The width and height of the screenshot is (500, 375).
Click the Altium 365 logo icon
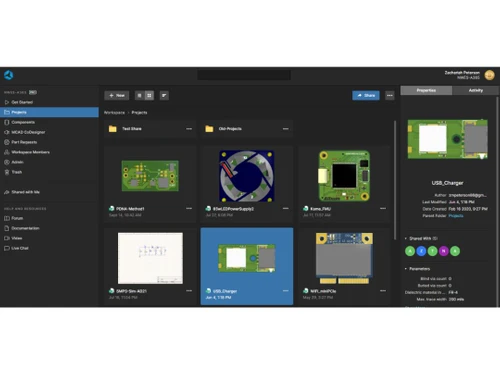[x=9, y=75]
